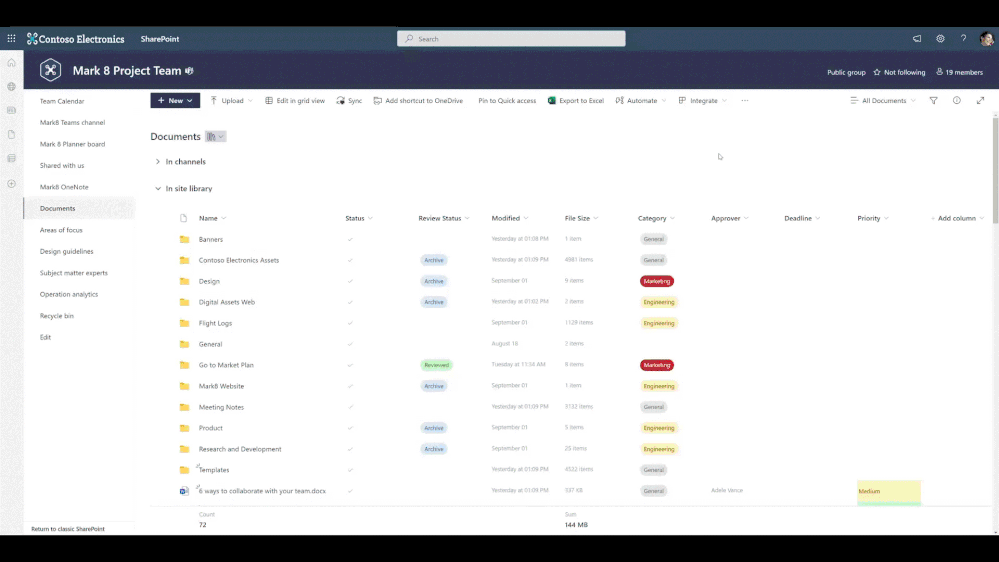
Task: Toggle the Banners row status checkmark
Action: 350,239
